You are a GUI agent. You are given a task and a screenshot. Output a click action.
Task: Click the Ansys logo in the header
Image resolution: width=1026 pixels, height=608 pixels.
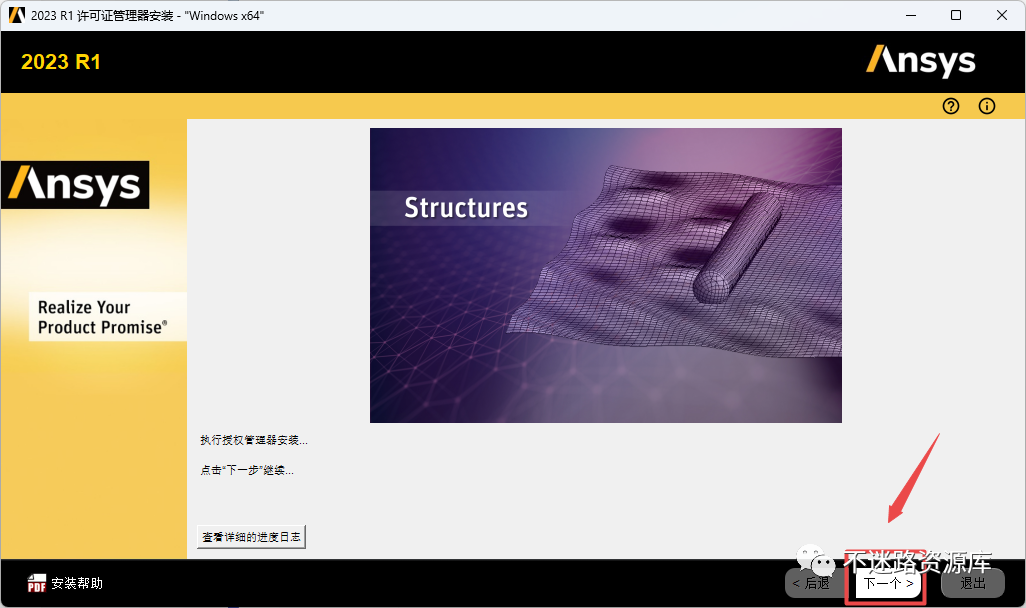(921, 61)
